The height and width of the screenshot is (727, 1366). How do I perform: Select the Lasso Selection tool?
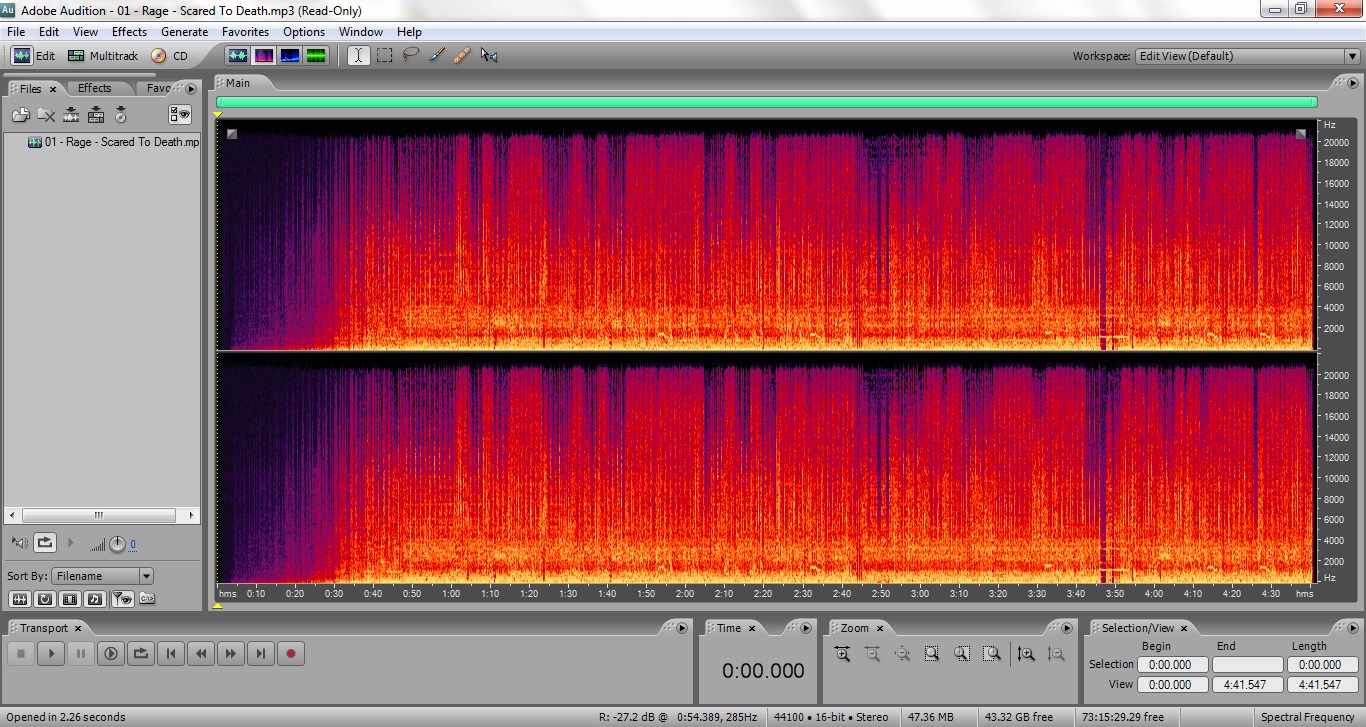coord(410,56)
